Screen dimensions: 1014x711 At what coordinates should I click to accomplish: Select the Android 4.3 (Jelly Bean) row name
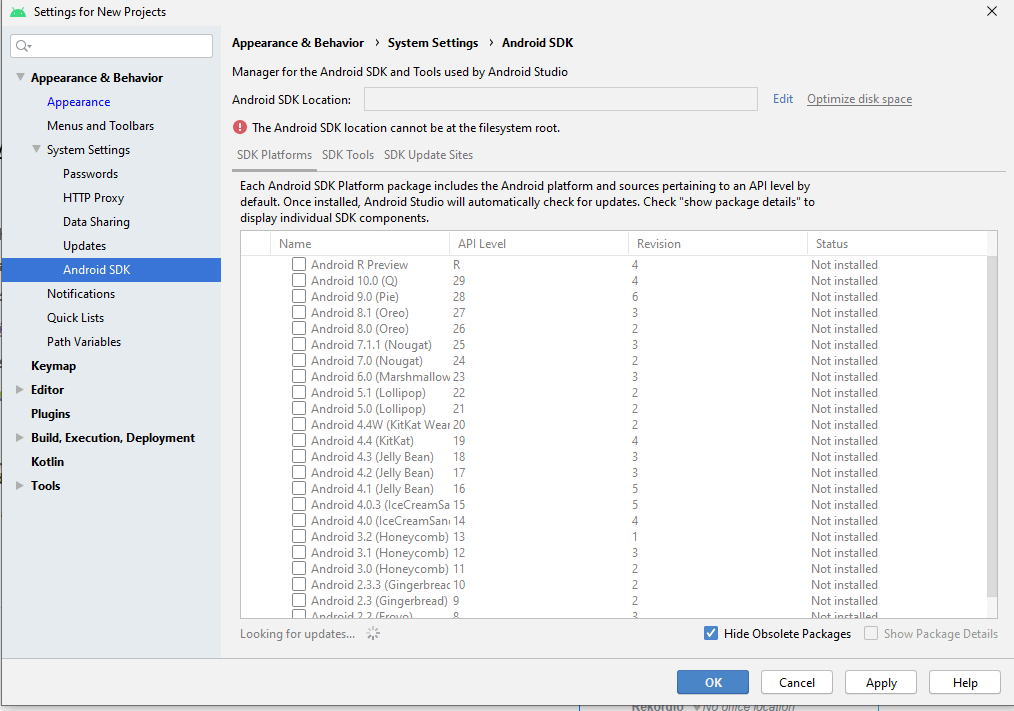(x=372, y=456)
